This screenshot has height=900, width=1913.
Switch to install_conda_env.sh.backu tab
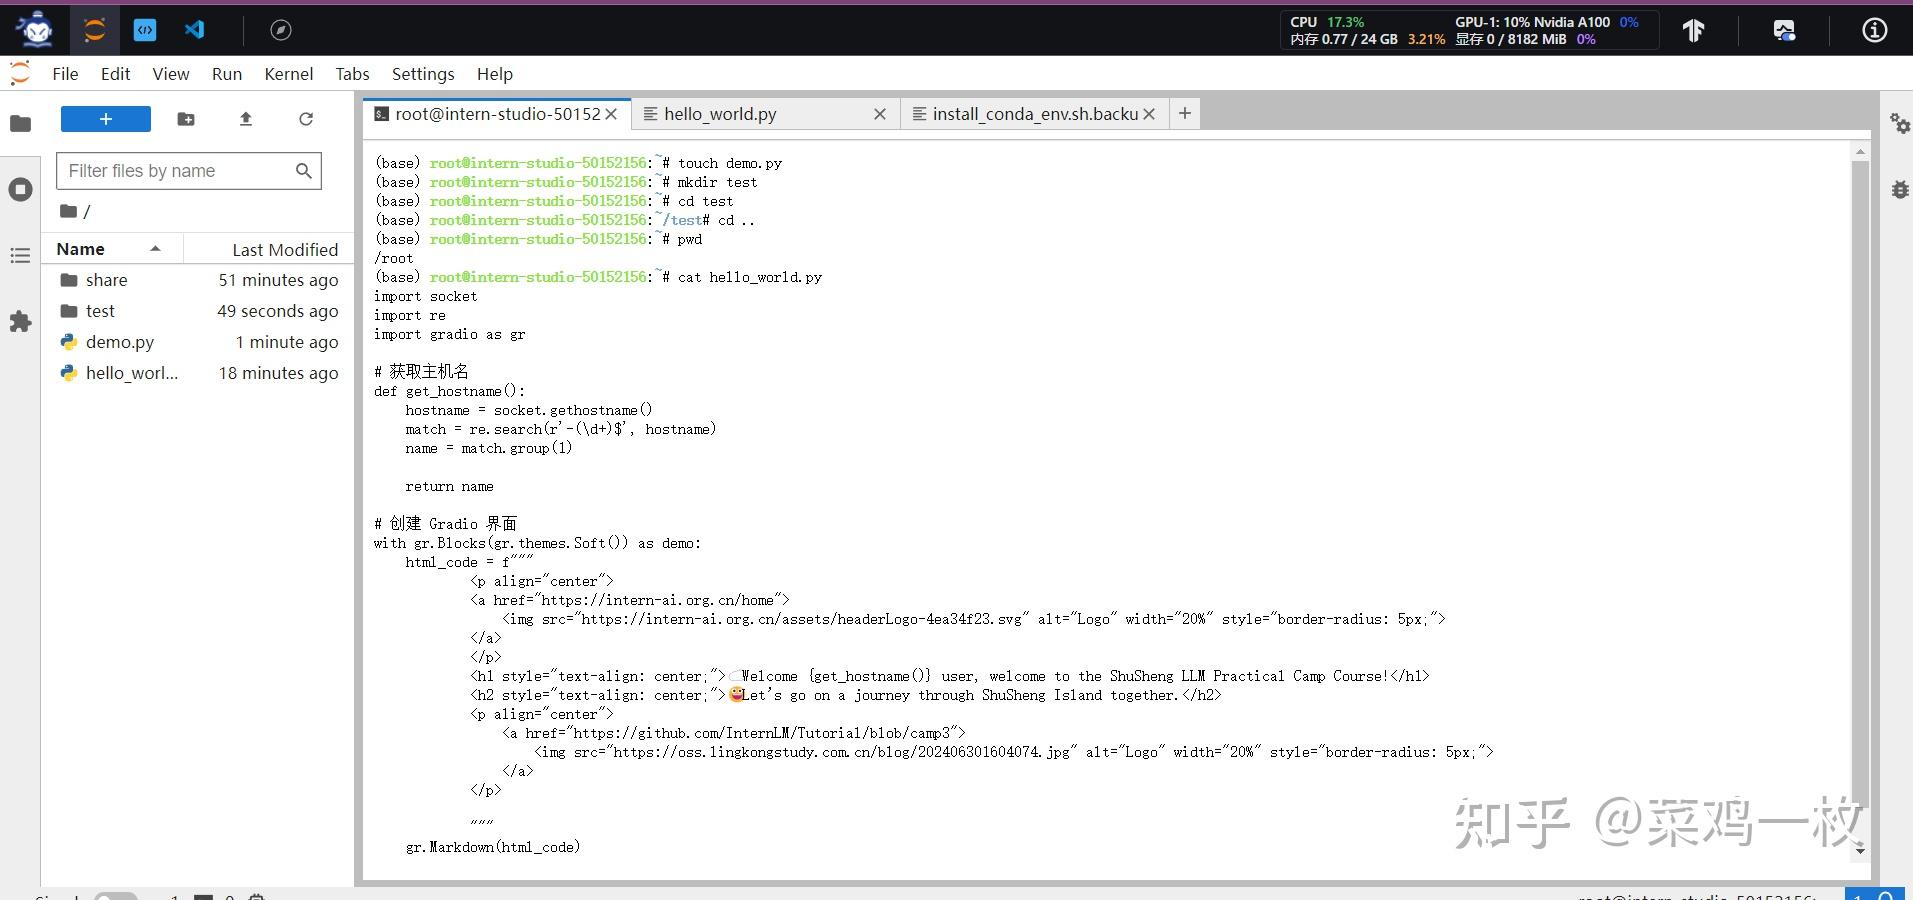coord(1035,114)
